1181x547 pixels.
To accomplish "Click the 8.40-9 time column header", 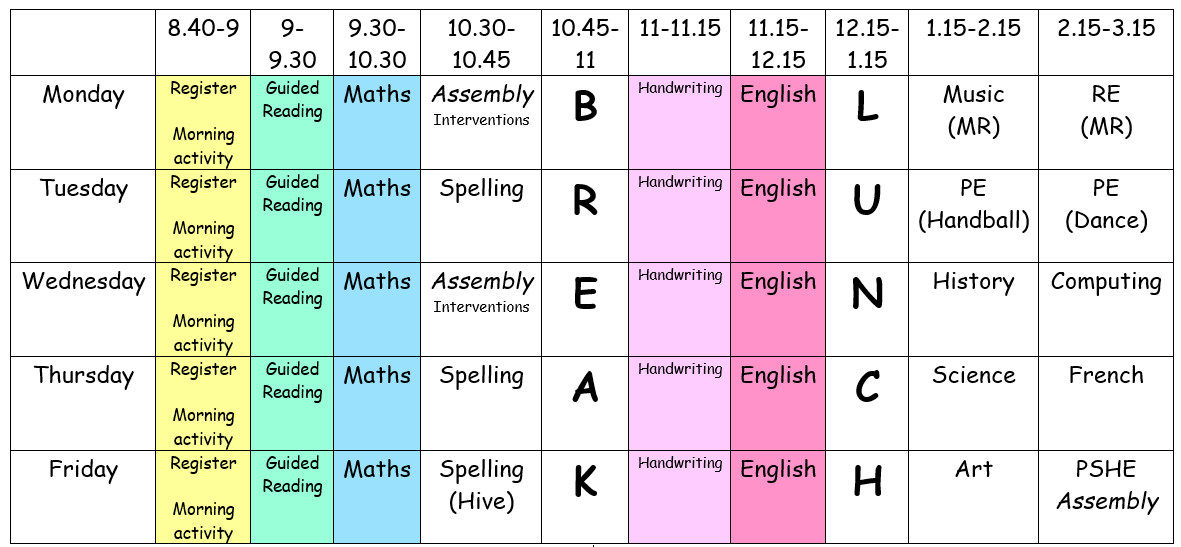I will (203, 42).
